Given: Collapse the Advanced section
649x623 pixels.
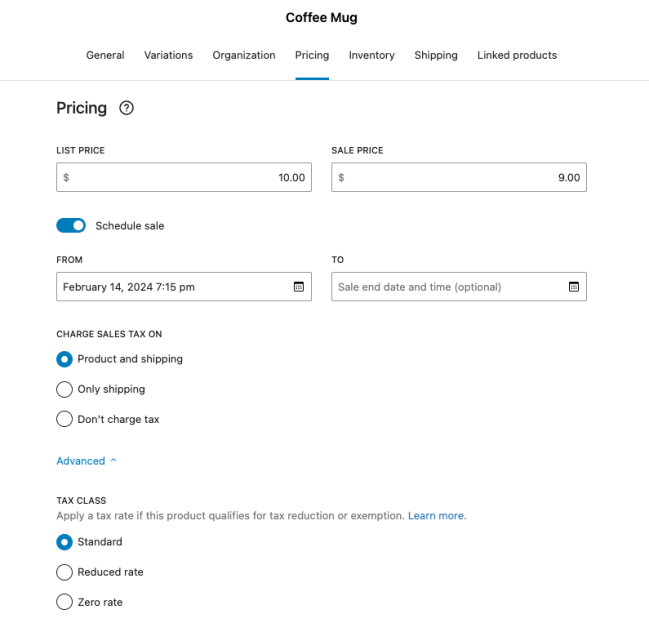Looking at the screenshot, I should tap(86, 461).
